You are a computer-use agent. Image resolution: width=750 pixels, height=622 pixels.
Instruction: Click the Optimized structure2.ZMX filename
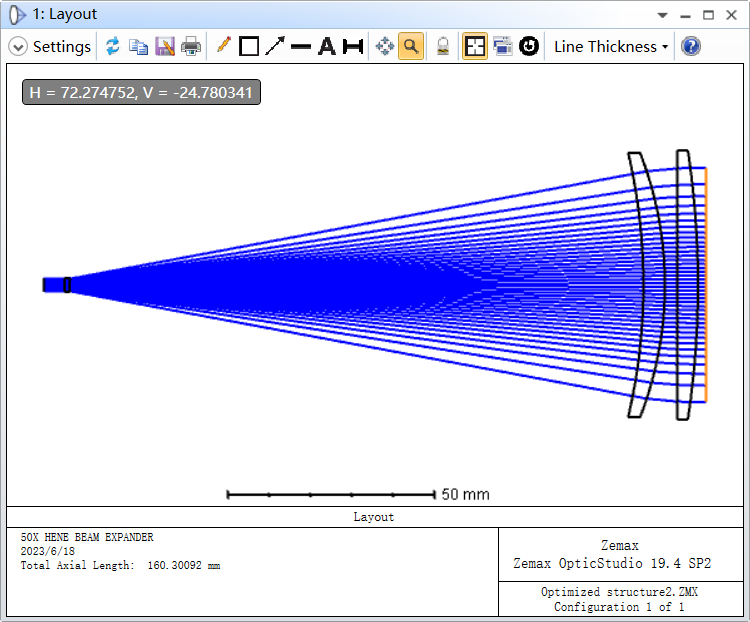[x=619, y=592]
